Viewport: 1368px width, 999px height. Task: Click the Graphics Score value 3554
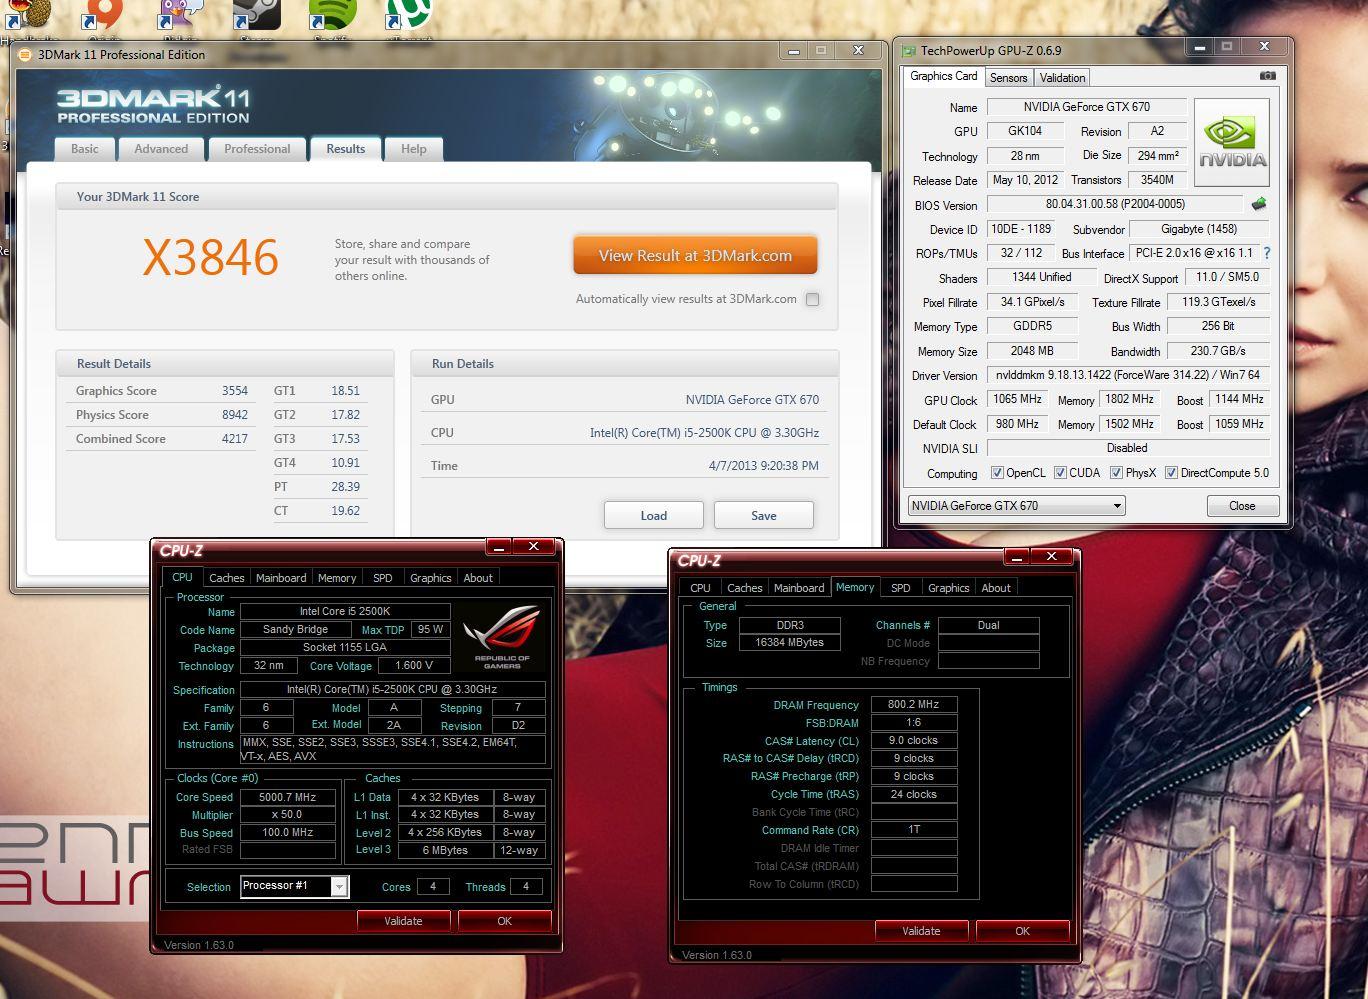[235, 391]
